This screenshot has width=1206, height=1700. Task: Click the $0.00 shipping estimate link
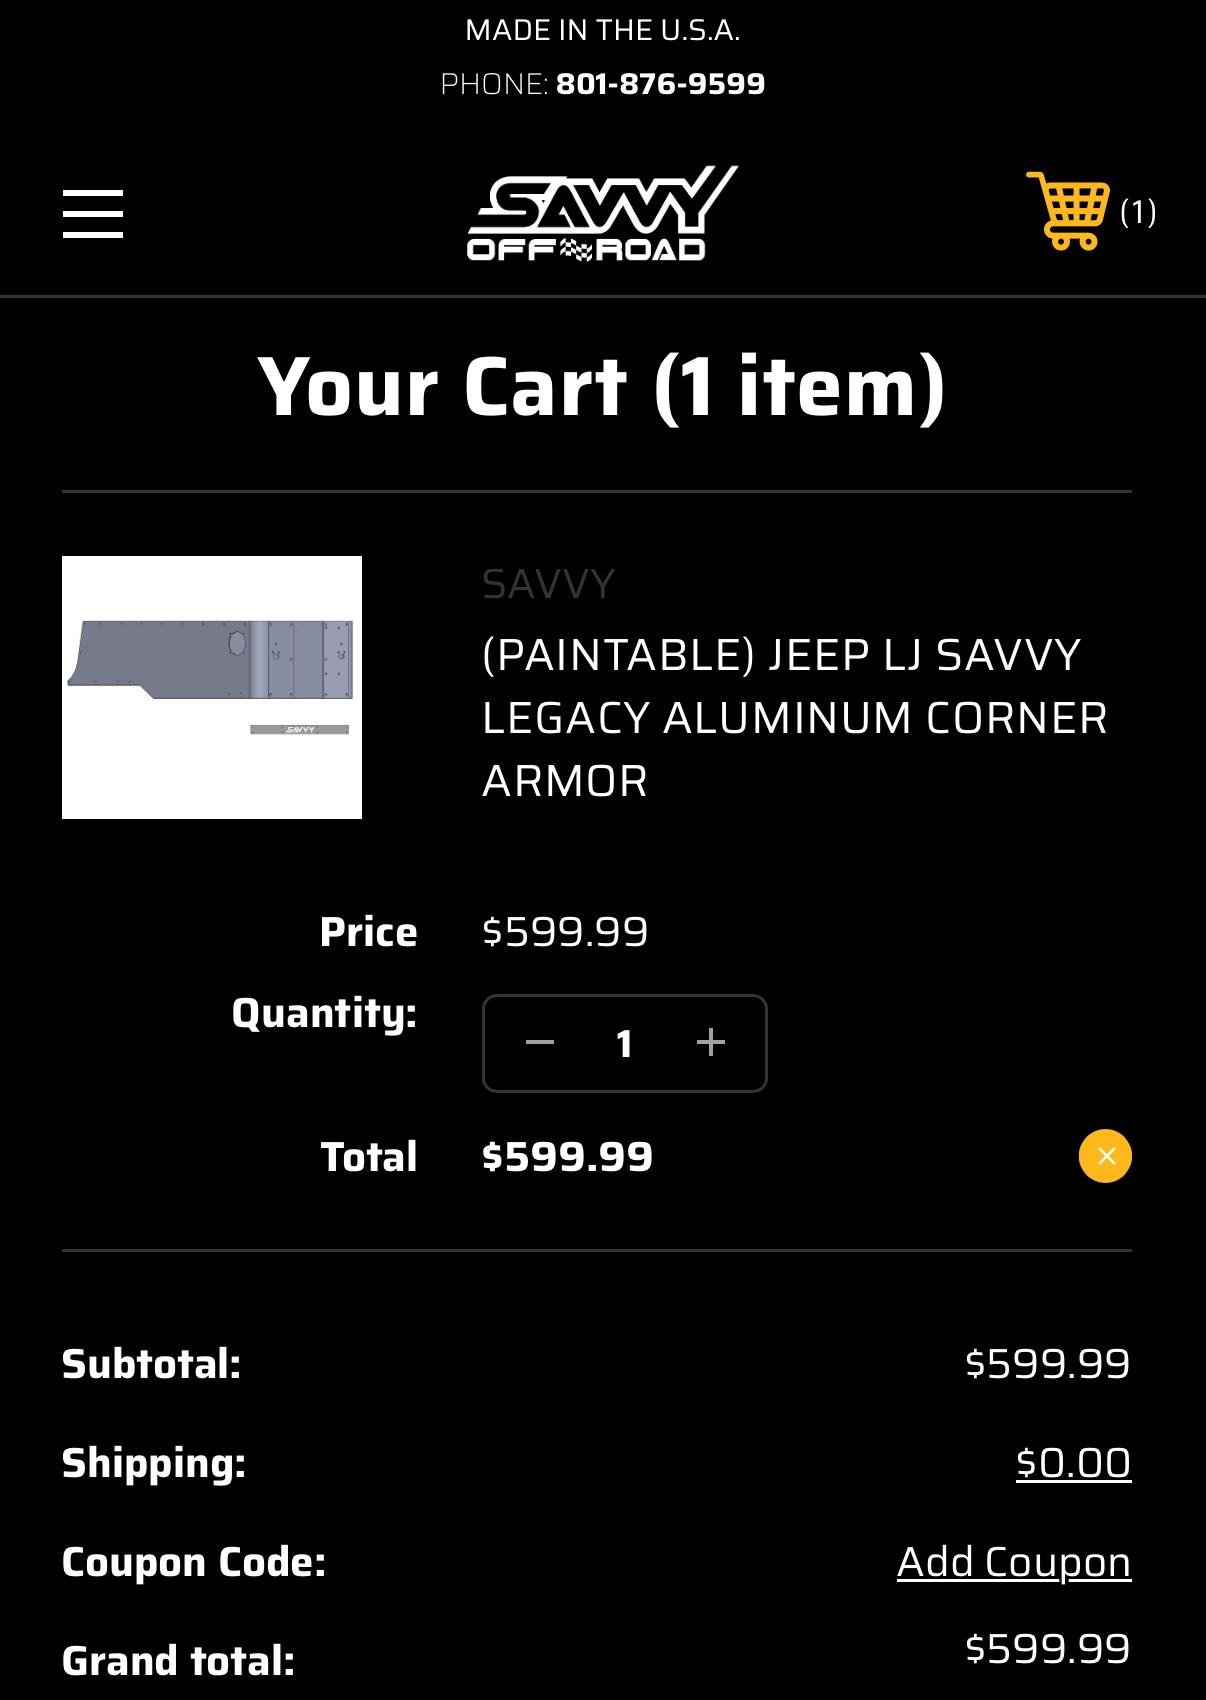pyautogui.click(x=1073, y=1463)
